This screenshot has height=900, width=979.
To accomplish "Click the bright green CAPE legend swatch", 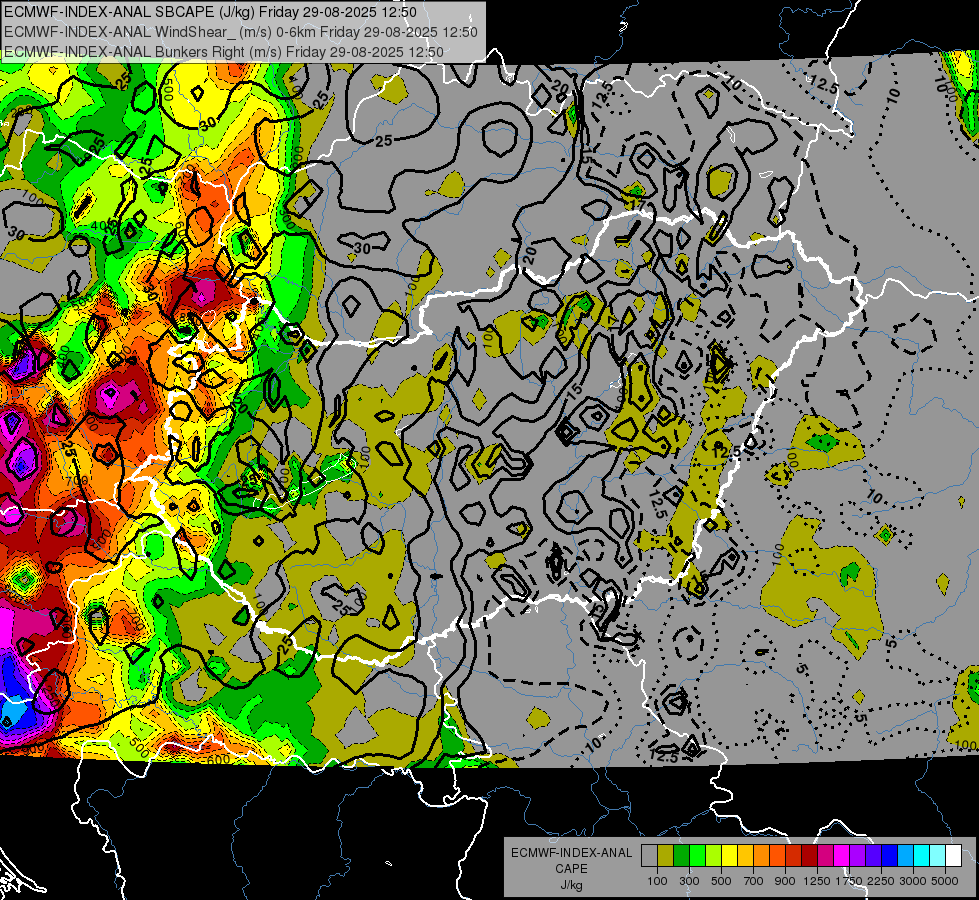I will pyautogui.click(x=697, y=856).
